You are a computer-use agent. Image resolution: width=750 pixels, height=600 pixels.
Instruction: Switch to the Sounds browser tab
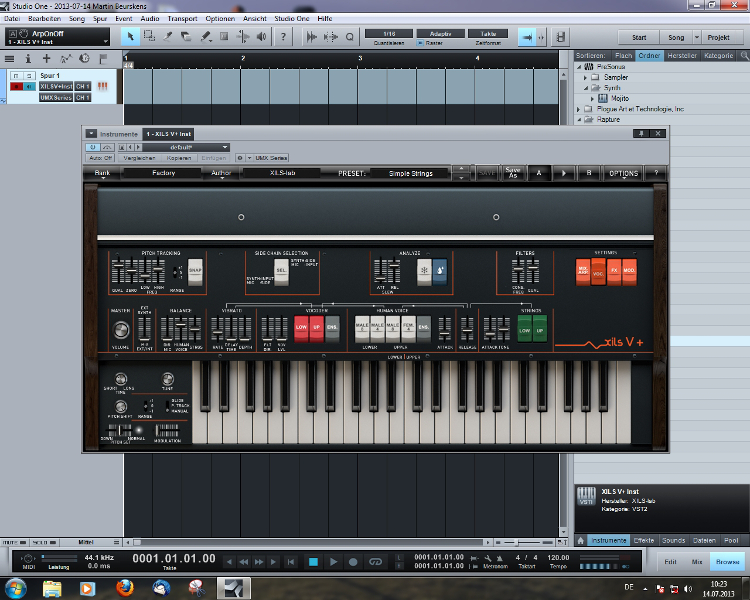pyautogui.click(x=673, y=540)
